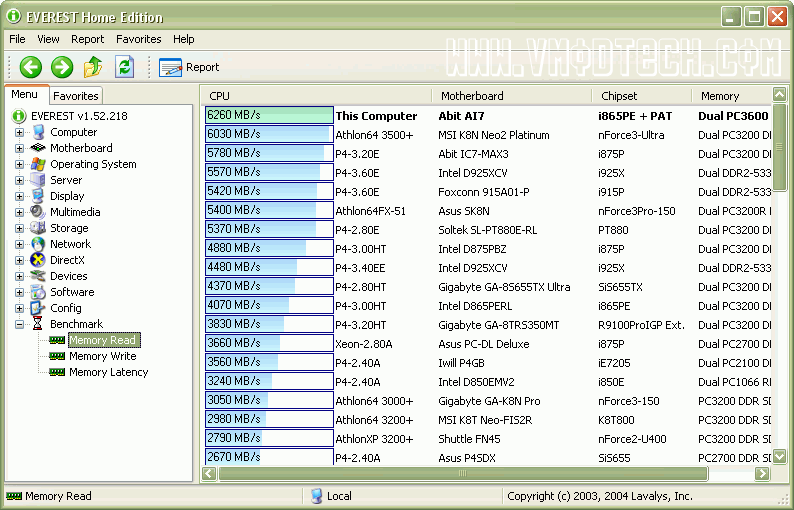The height and width of the screenshot is (510, 794).
Task: Select the Memory Write label
Action: tap(103, 356)
